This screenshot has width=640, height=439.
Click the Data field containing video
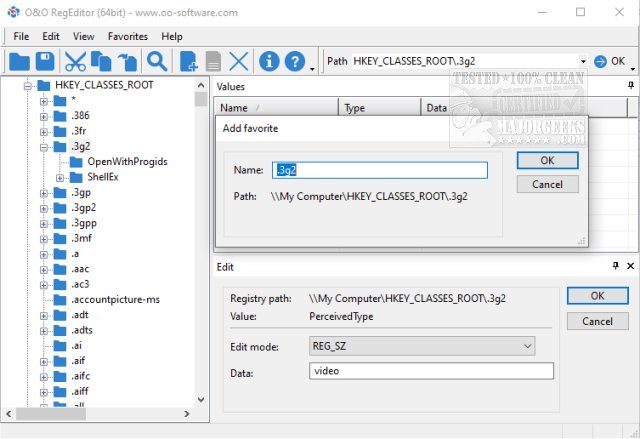tap(431, 371)
